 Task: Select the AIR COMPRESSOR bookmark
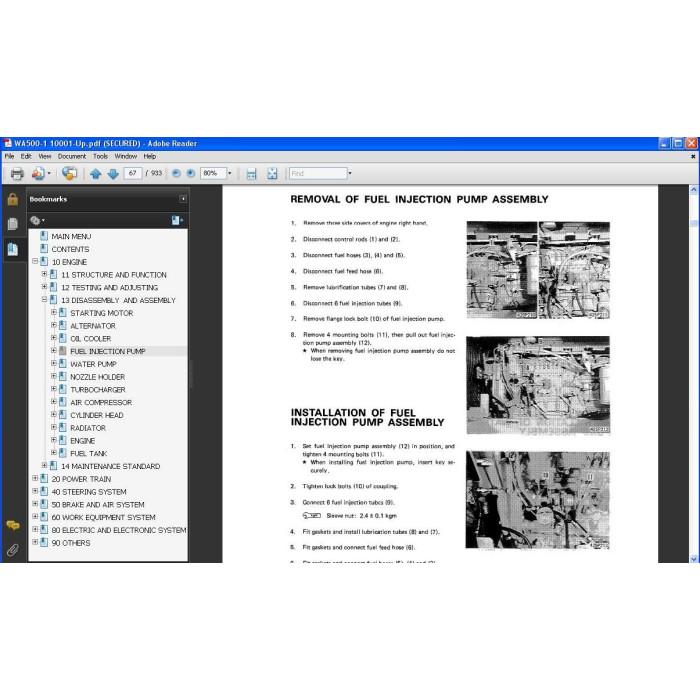(101, 403)
